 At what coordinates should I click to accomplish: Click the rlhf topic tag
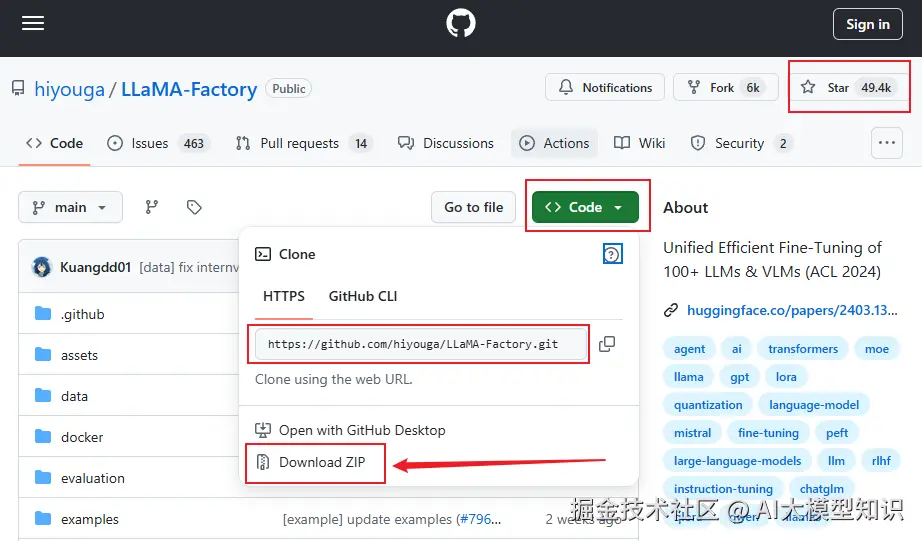[881, 461]
